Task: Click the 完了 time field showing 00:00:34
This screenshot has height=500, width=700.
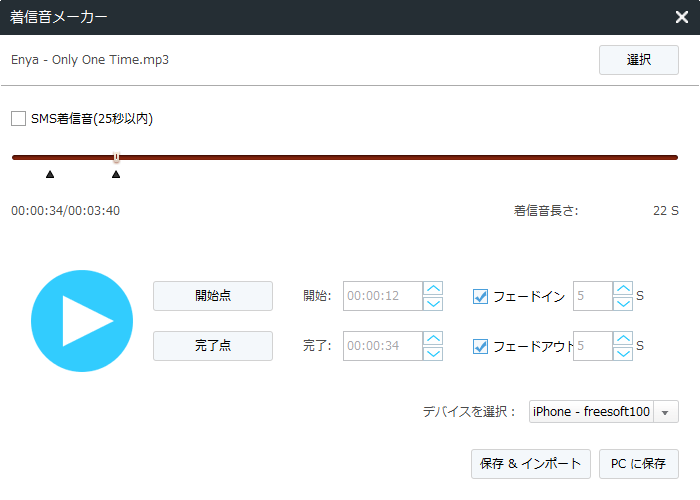Action: (x=383, y=346)
